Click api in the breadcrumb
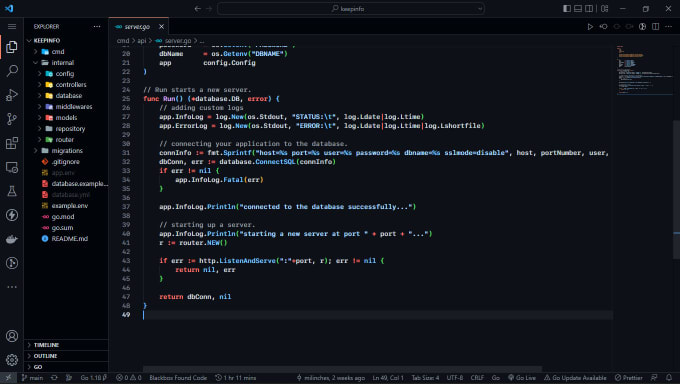 click(x=142, y=41)
